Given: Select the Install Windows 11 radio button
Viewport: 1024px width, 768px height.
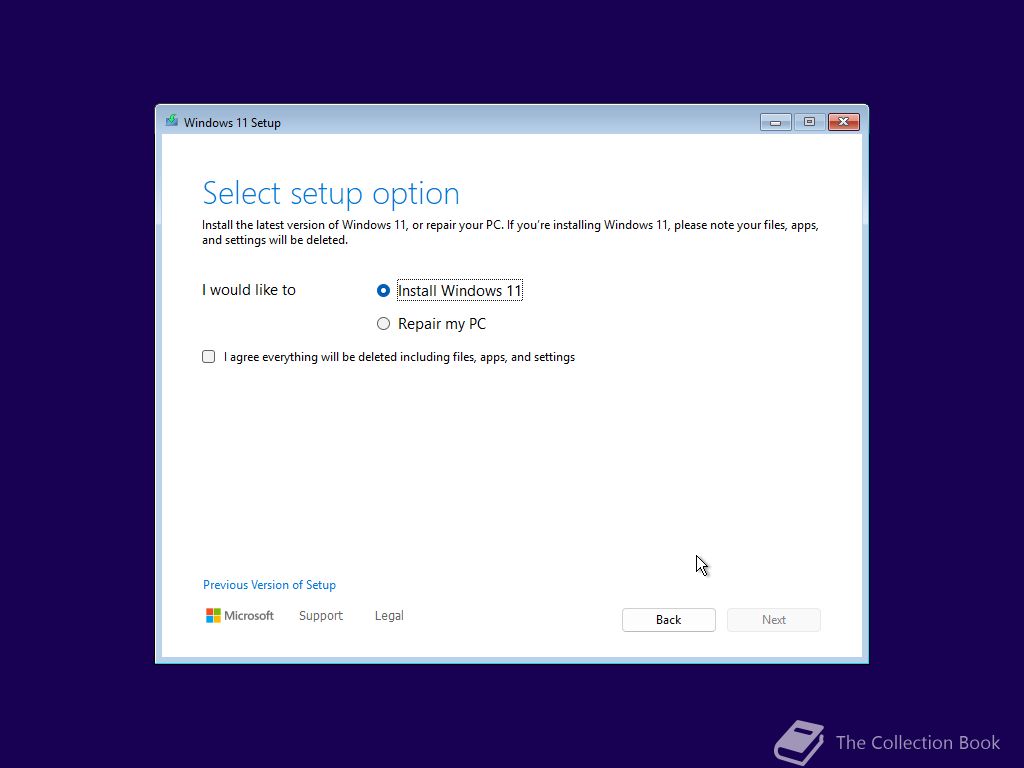Looking at the screenshot, I should (383, 291).
